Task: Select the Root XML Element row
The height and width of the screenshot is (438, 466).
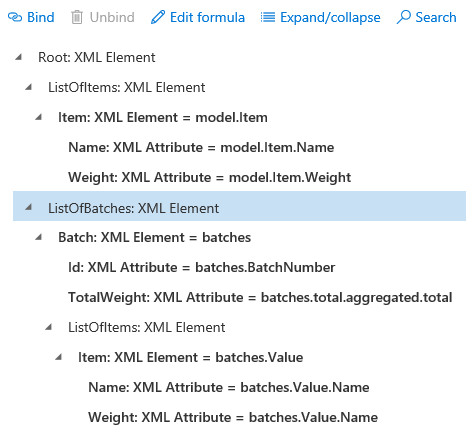Action: (97, 57)
